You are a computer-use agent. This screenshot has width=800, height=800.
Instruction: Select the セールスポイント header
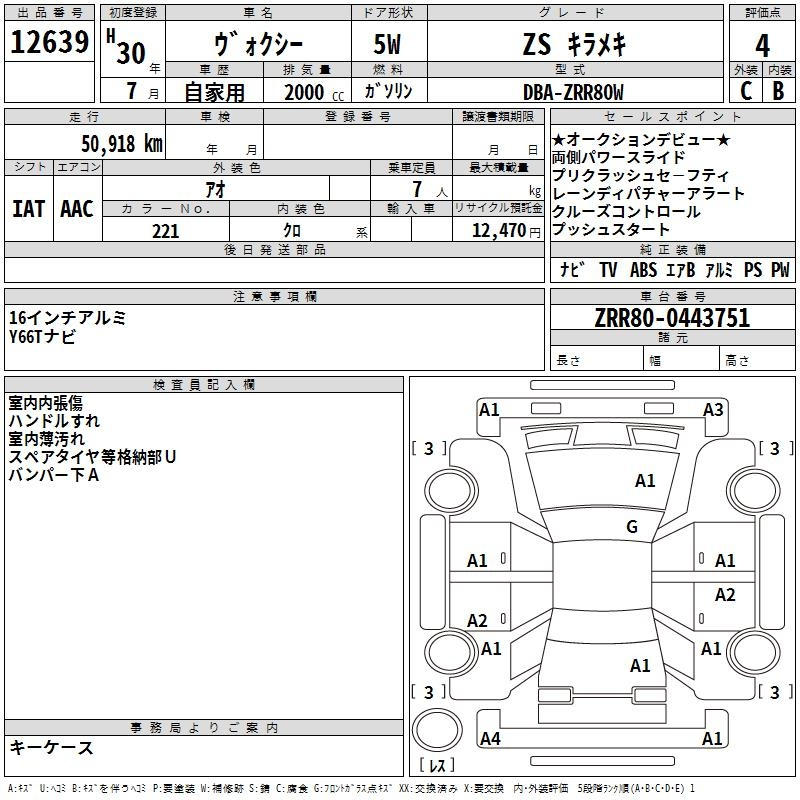(672, 116)
